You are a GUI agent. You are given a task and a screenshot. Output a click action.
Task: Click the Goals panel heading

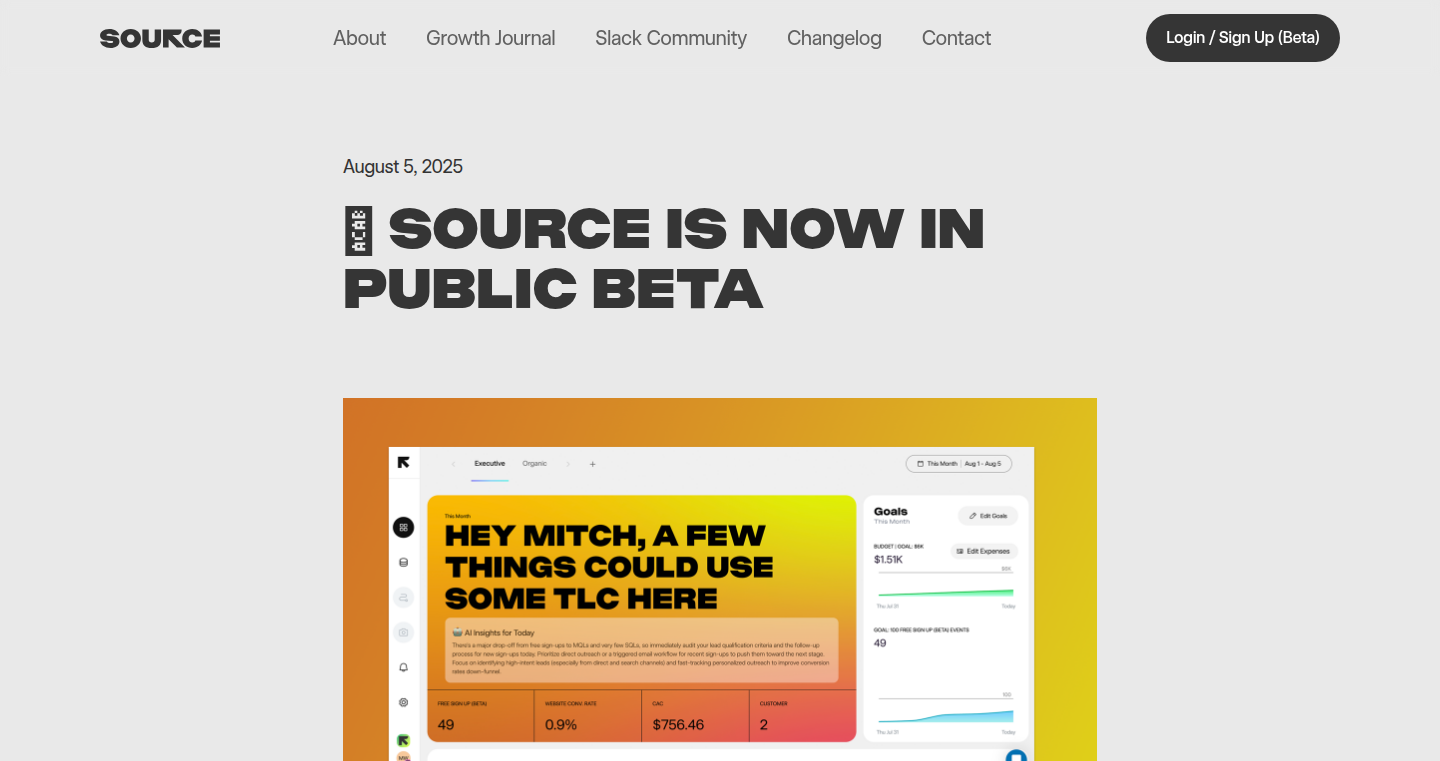891,511
